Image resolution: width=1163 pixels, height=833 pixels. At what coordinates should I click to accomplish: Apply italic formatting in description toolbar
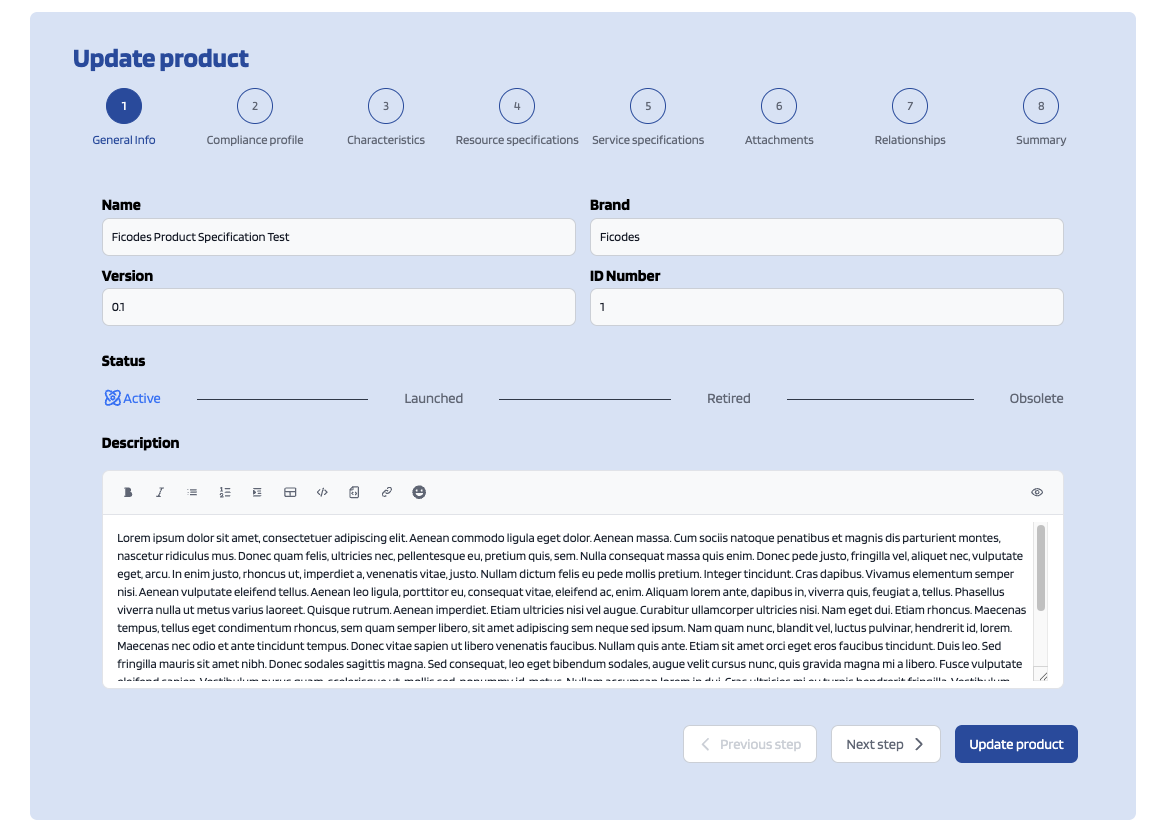click(x=160, y=492)
